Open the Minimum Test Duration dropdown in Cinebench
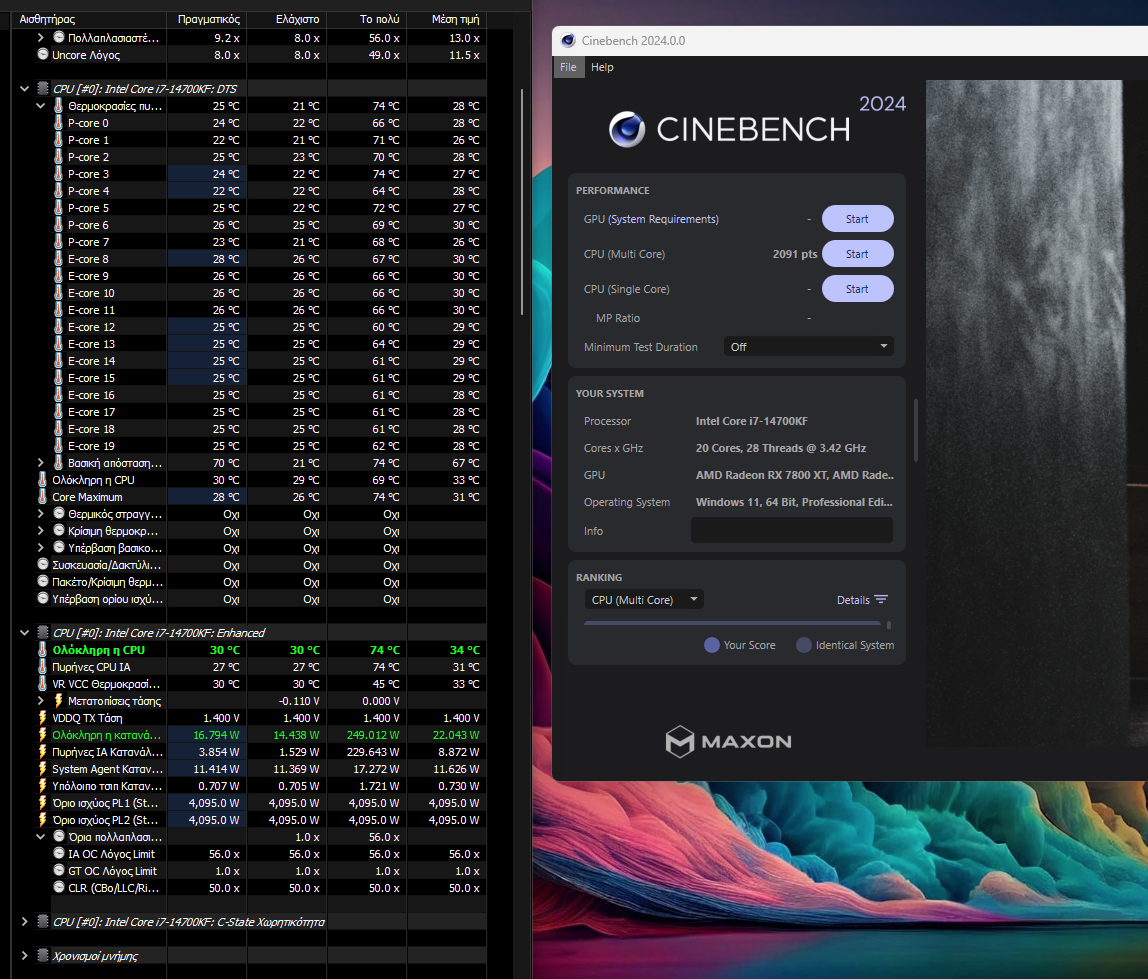This screenshot has height=979, width=1148. [808, 346]
